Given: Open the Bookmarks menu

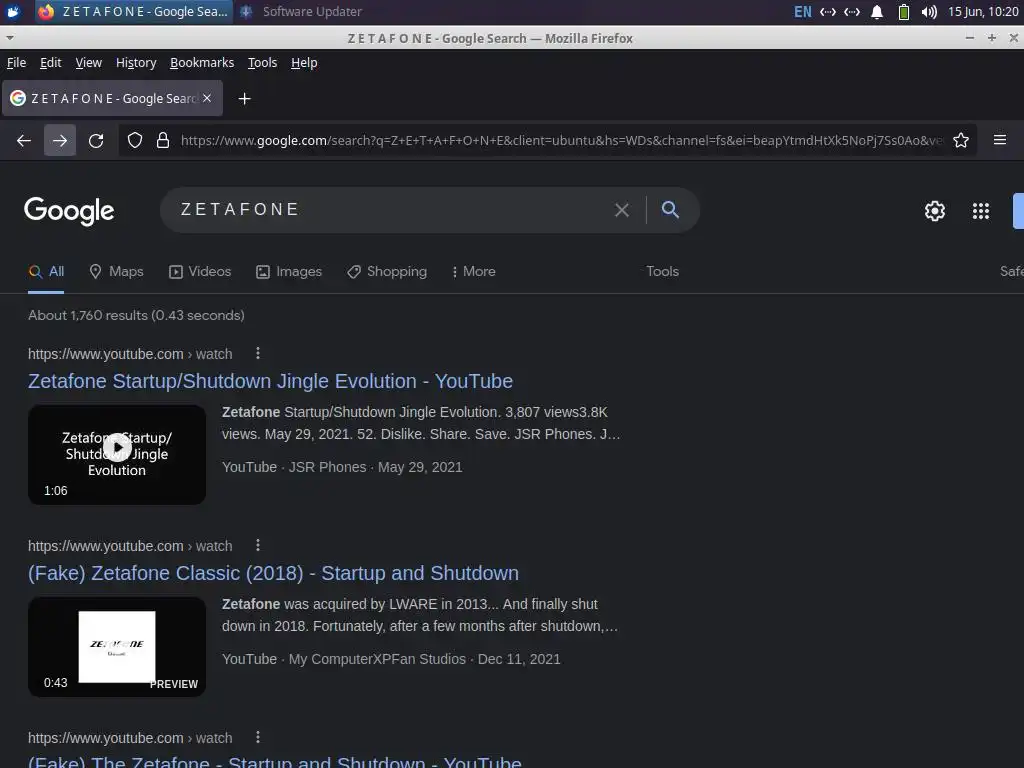Looking at the screenshot, I should 202,63.
